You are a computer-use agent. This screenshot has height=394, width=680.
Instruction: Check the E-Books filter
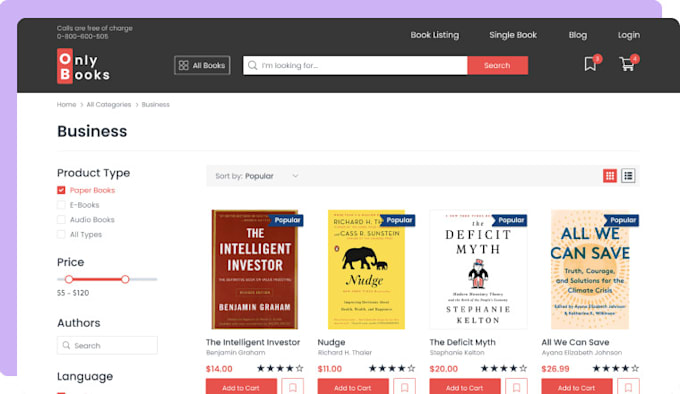[x=61, y=205]
